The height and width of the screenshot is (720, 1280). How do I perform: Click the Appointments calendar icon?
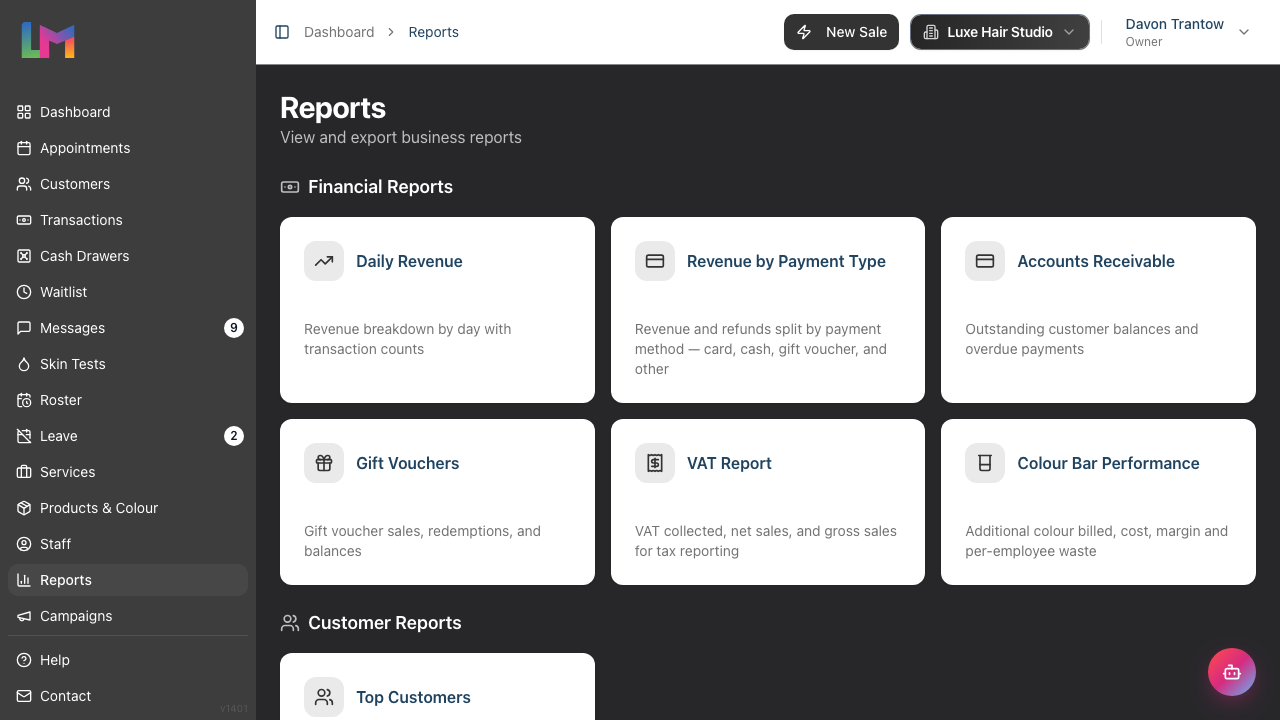(x=24, y=148)
